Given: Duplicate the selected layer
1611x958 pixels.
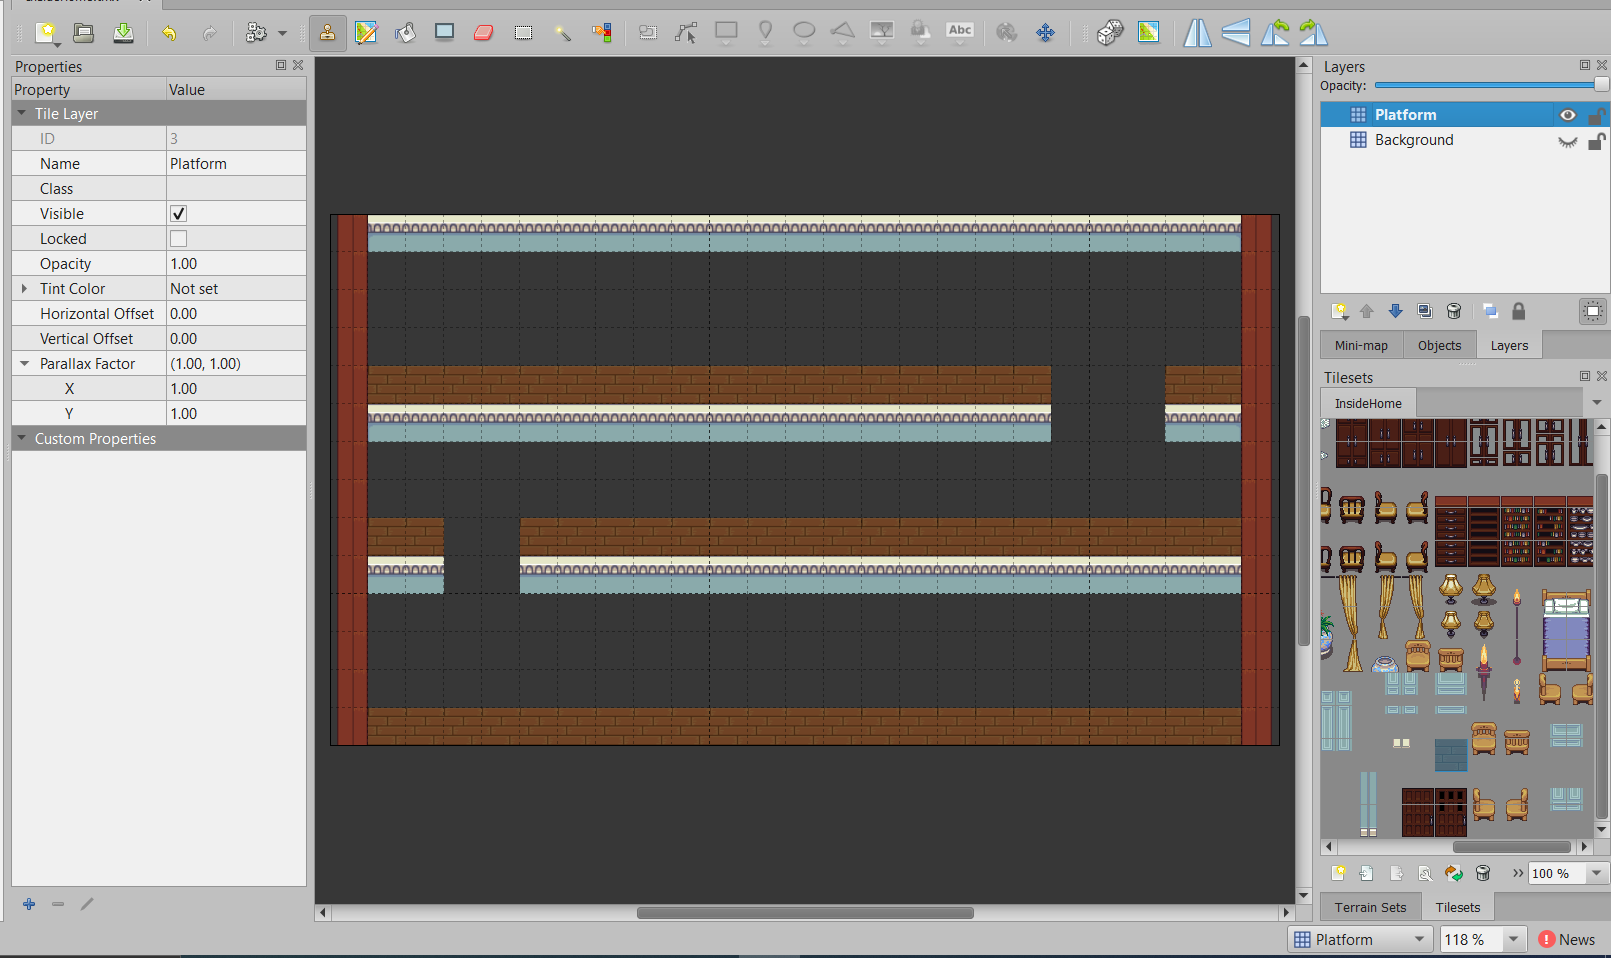Looking at the screenshot, I should [x=1425, y=312].
